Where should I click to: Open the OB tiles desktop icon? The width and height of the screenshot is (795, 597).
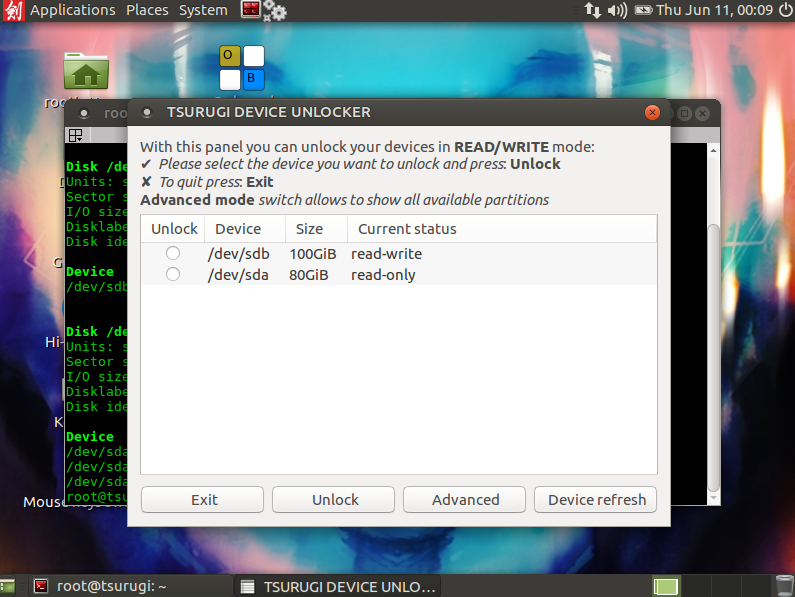242,68
